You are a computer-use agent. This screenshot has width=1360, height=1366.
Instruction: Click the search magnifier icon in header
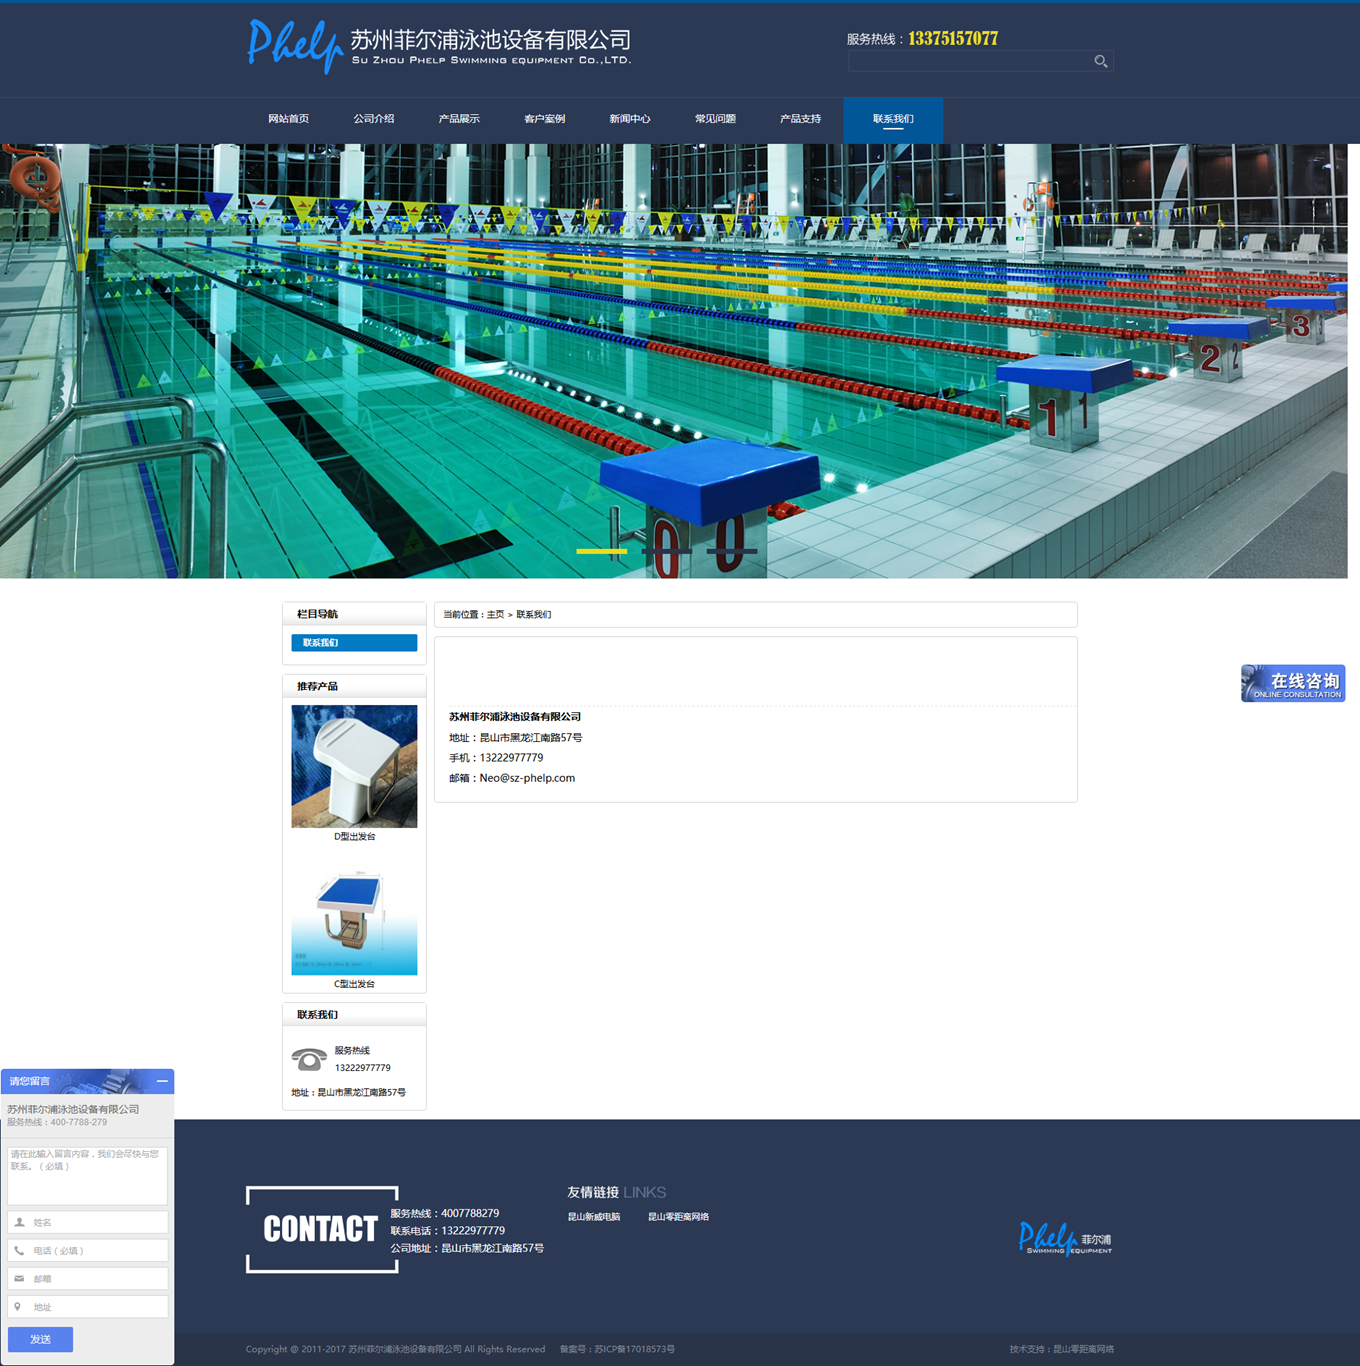tap(1100, 62)
